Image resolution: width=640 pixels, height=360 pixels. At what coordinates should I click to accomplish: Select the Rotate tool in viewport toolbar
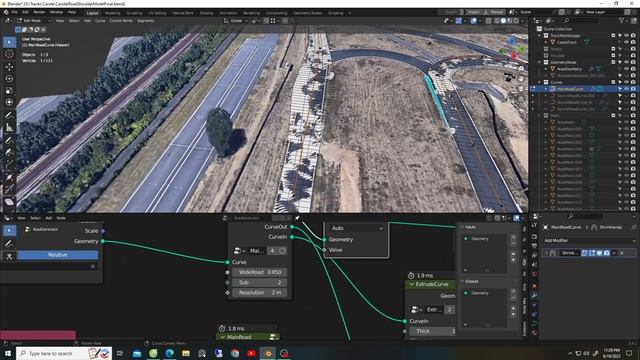[9, 78]
